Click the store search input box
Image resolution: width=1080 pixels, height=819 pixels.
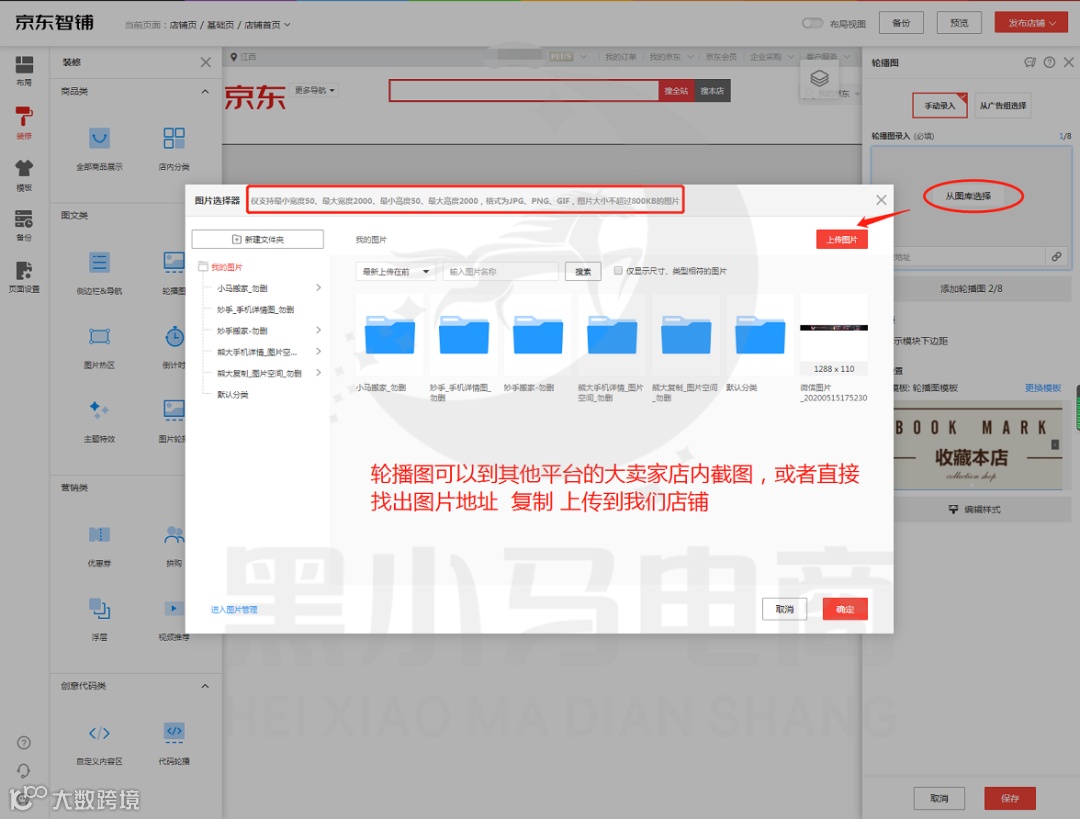coord(523,90)
